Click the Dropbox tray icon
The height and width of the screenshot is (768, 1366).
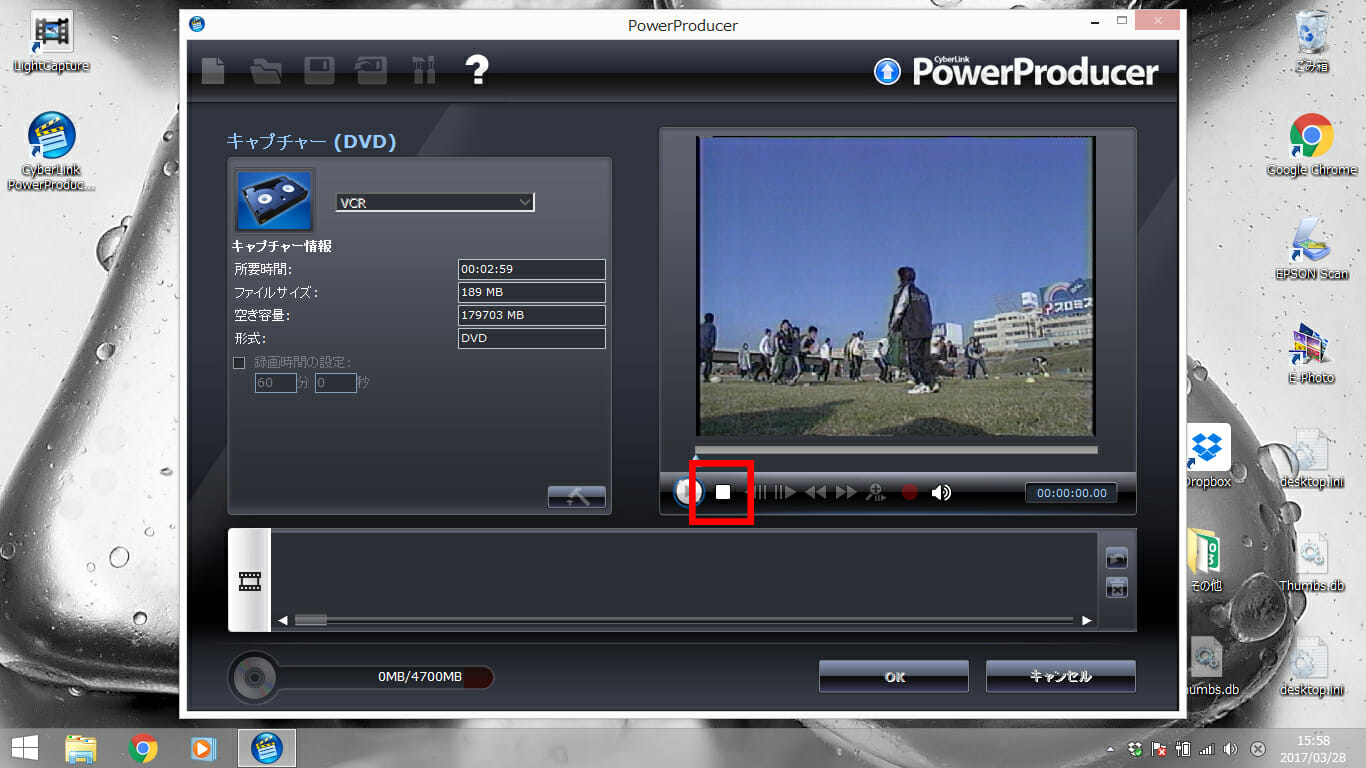[x=1135, y=749]
